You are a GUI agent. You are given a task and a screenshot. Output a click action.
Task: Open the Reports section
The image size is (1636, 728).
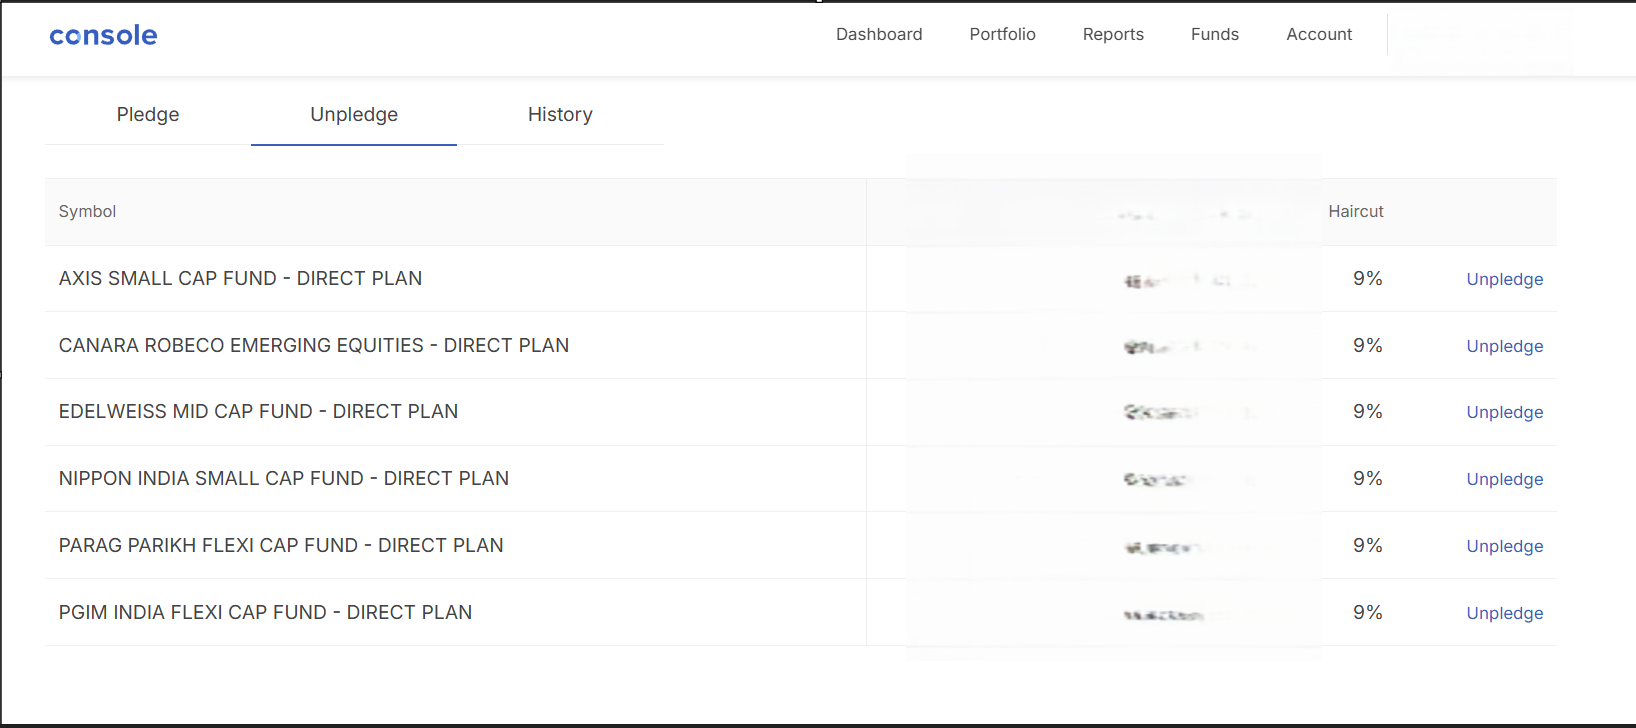1113,34
